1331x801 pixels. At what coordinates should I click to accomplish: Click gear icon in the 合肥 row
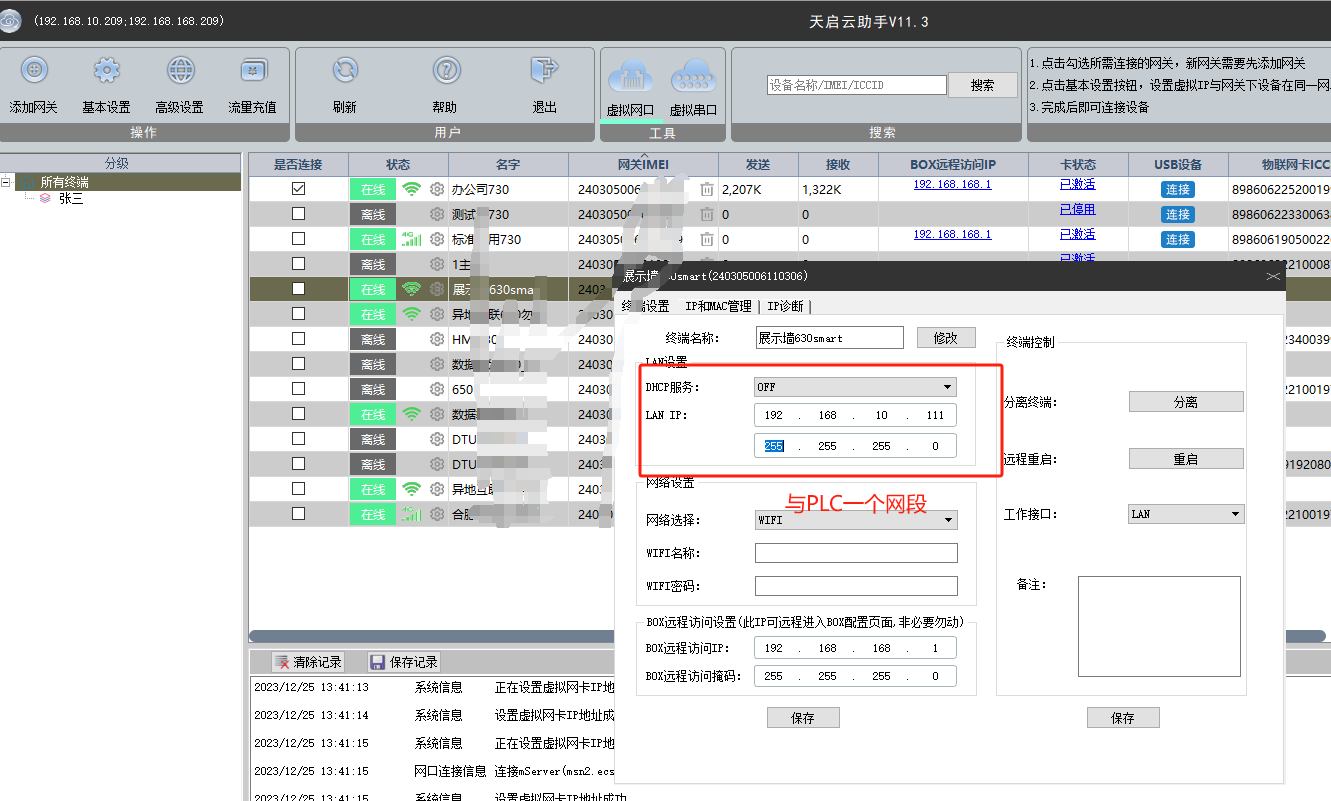tap(437, 514)
